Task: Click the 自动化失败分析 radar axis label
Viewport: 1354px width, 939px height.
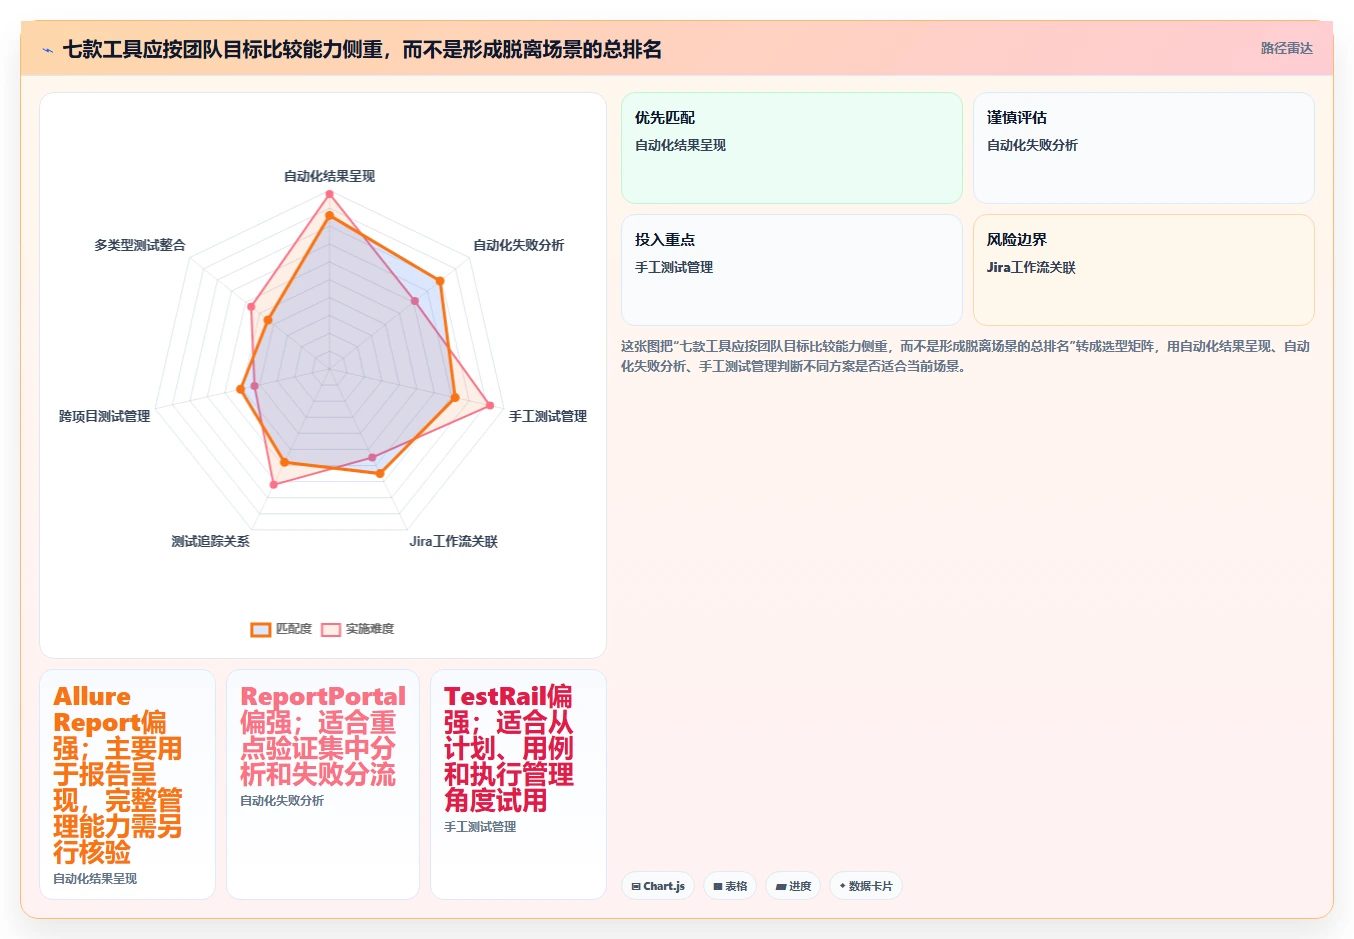Action: (518, 245)
